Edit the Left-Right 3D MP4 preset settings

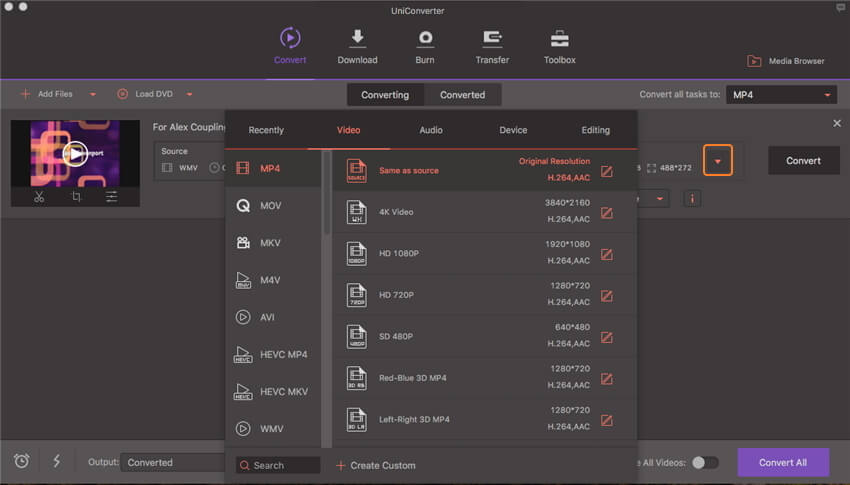tap(607, 421)
